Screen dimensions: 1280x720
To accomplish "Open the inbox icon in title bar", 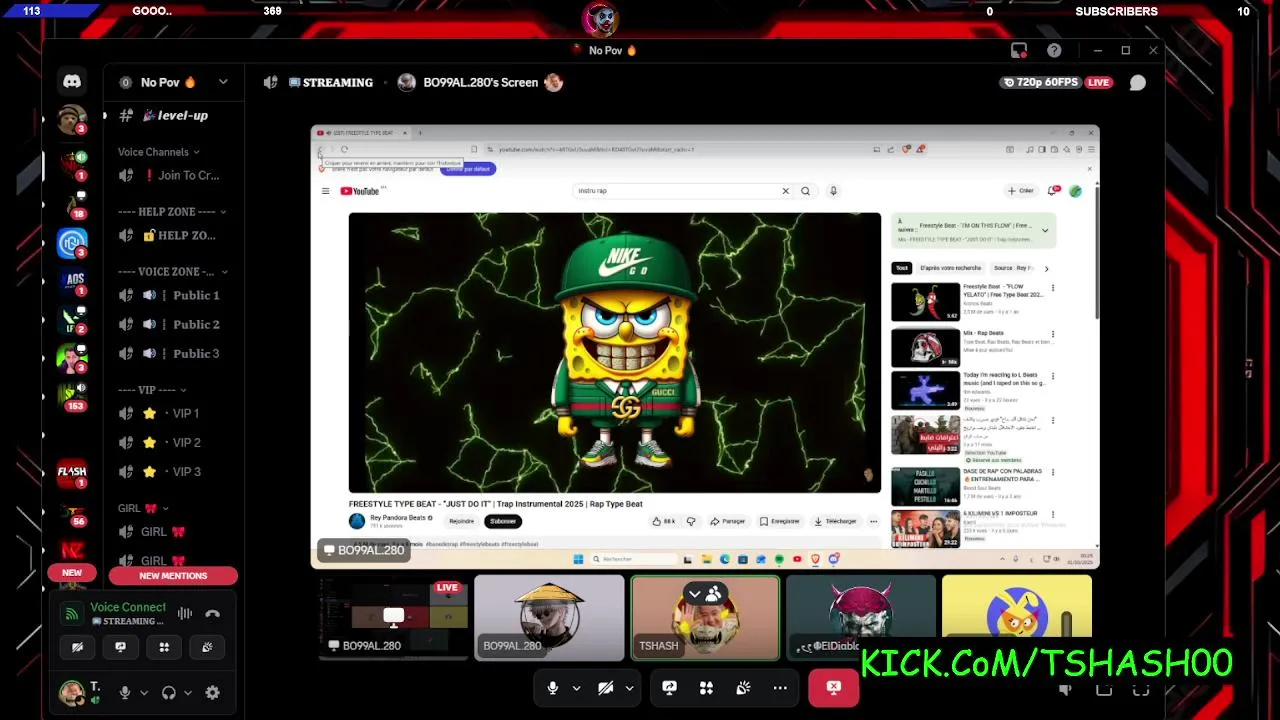I will click(1019, 50).
